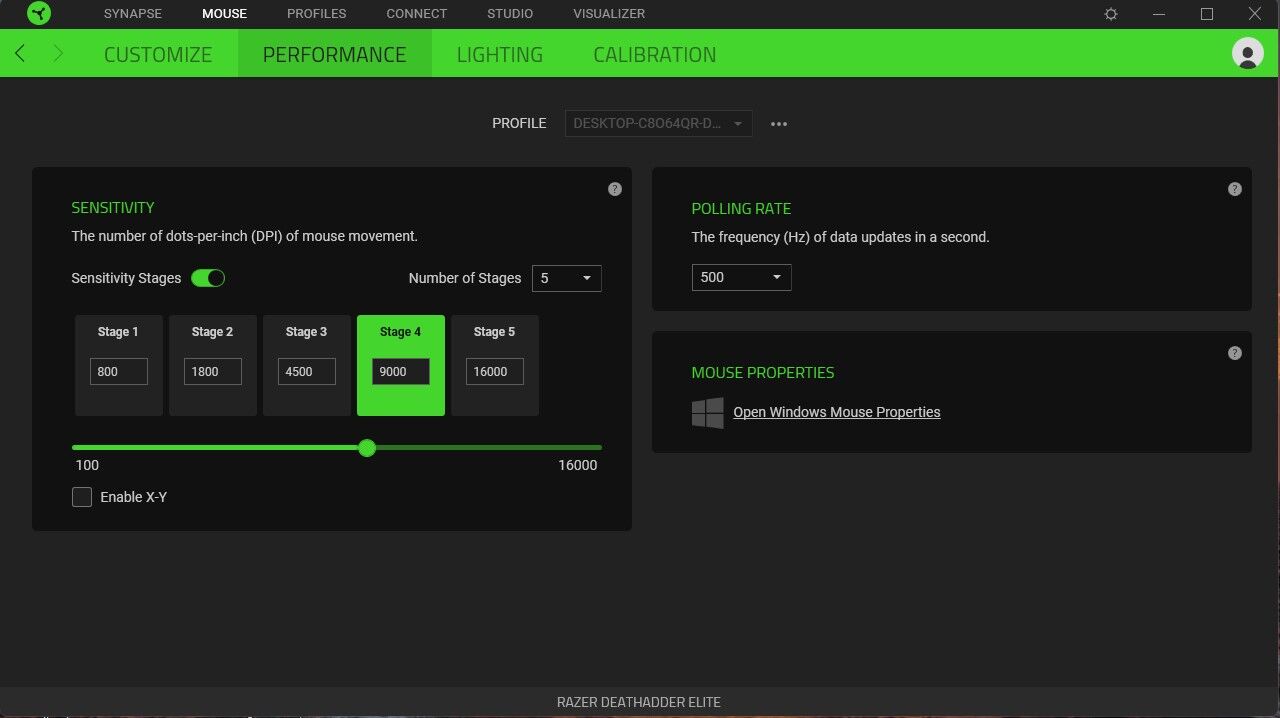Select the Stage 5 card
Image resolution: width=1280 pixels, height=718 pixels.
point(495,365)
